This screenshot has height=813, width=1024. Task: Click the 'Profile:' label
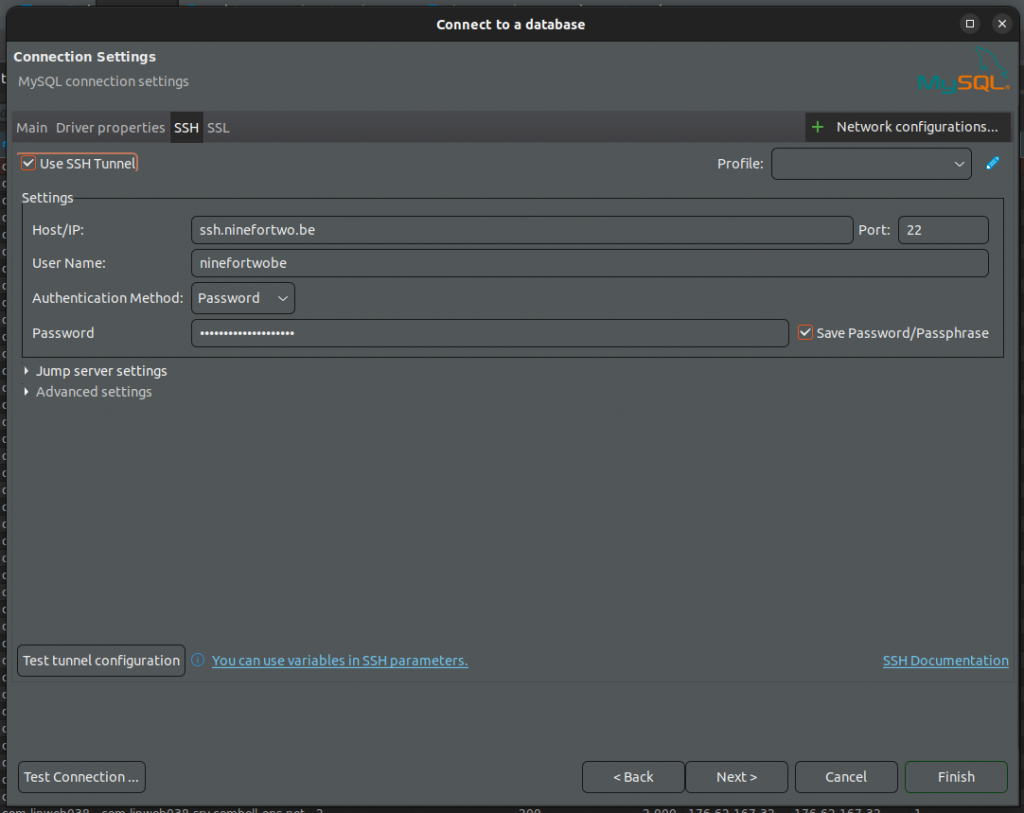coord(740,164)
